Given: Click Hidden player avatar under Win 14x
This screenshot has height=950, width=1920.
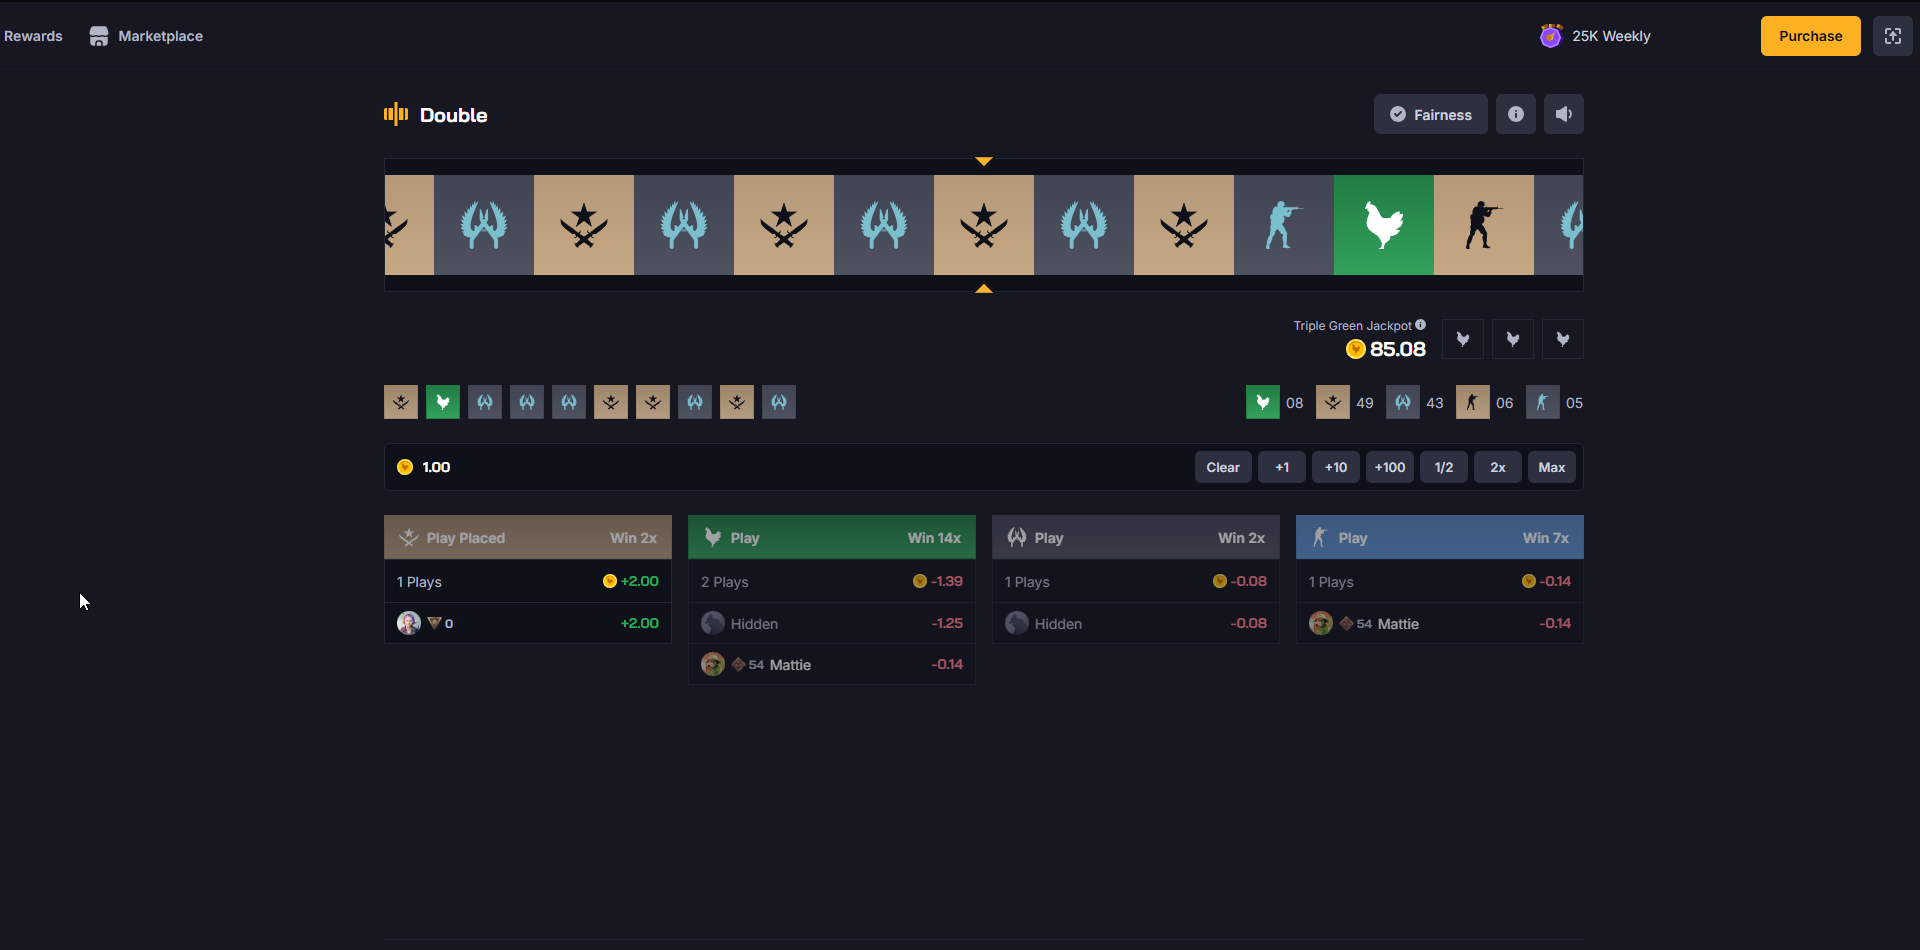Looking at the screenshot, I should 713,623.
